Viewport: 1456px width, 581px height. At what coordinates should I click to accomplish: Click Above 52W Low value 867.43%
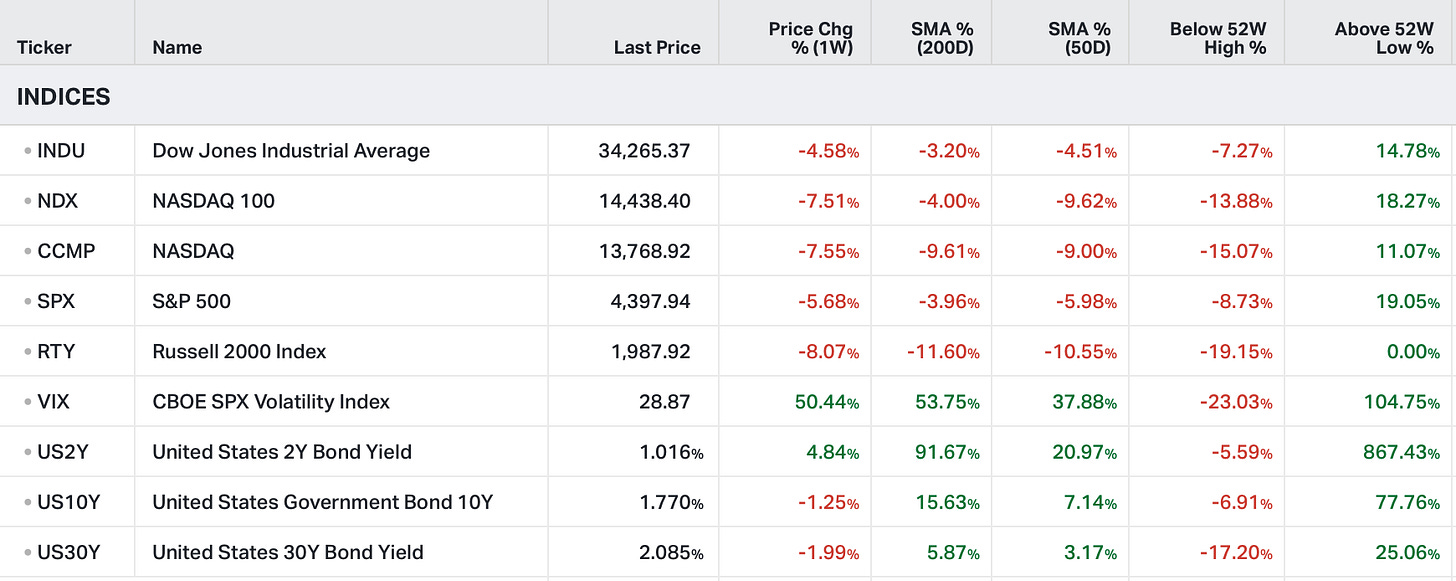1402,451
